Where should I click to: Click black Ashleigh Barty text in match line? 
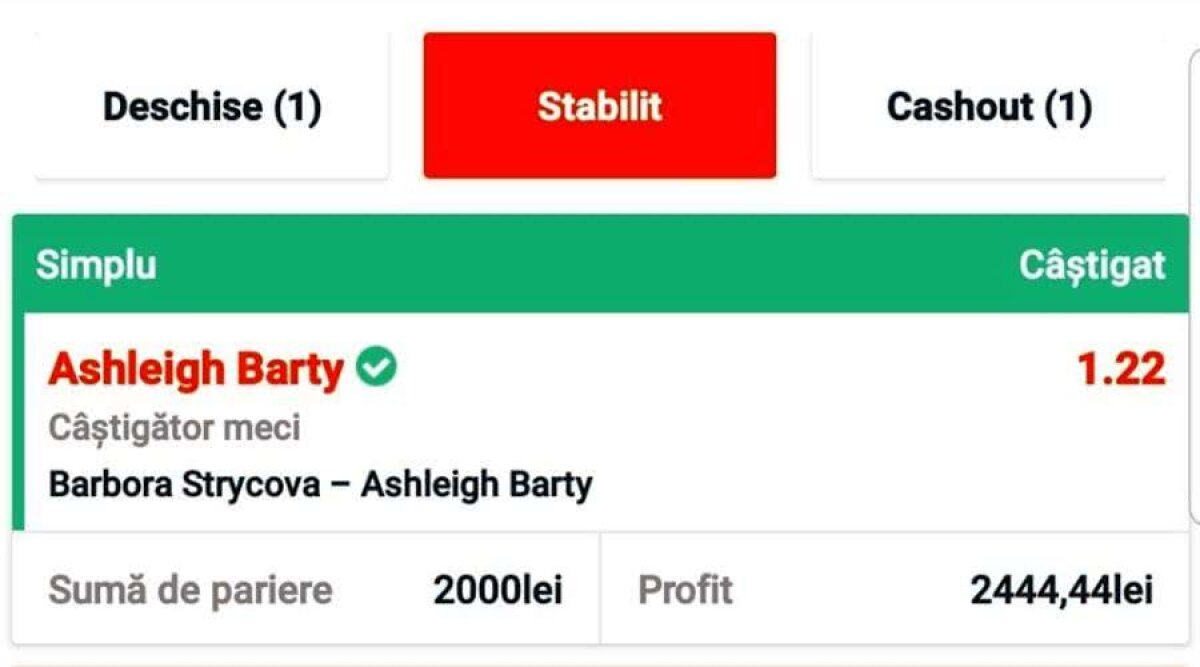click(x=476, y=485)
